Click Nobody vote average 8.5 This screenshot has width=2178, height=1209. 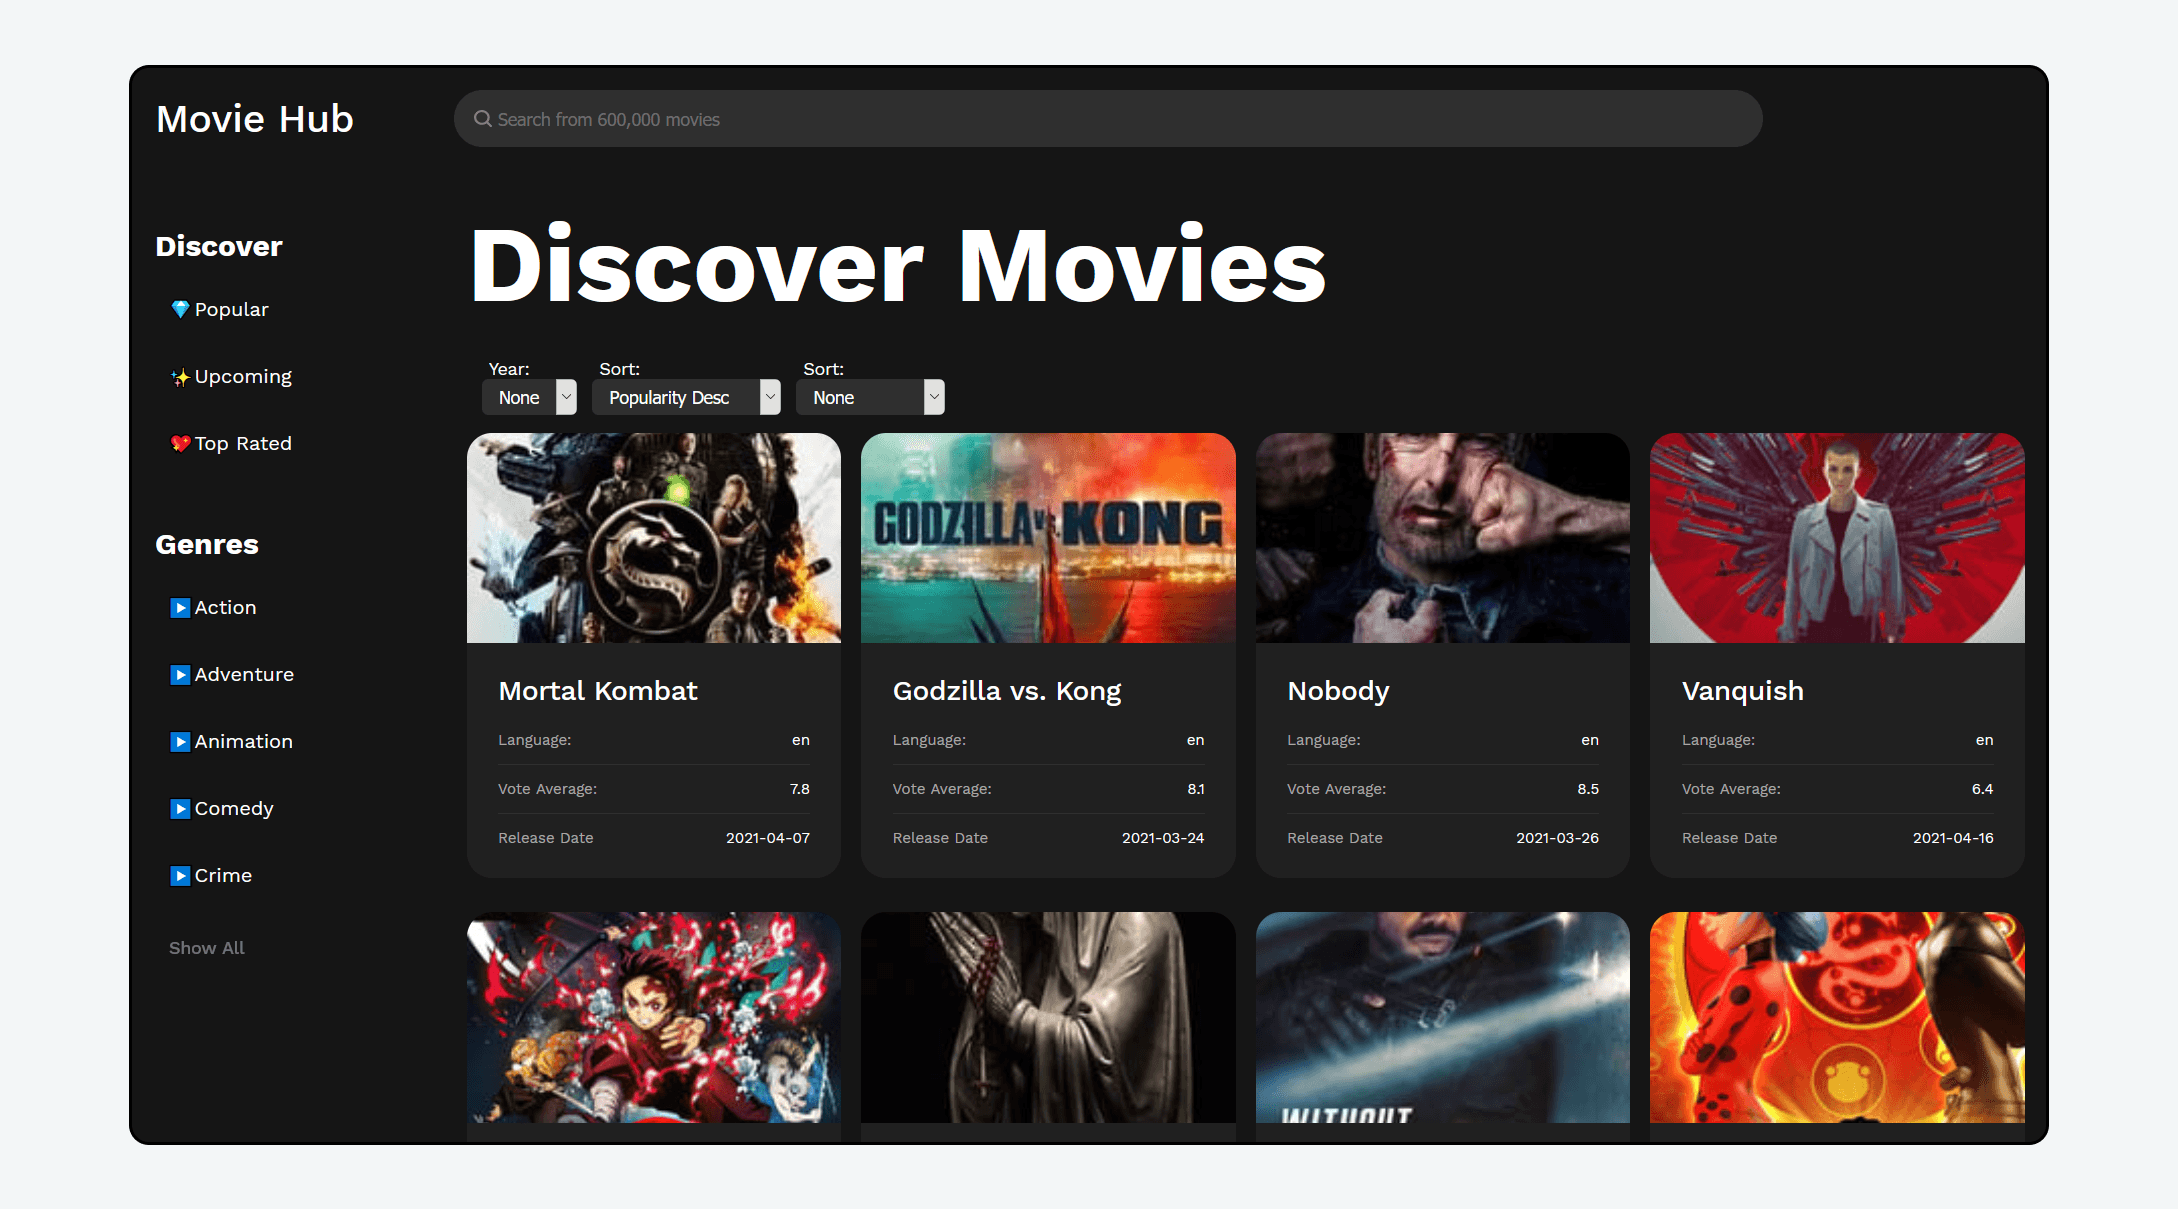(1588, 789)
